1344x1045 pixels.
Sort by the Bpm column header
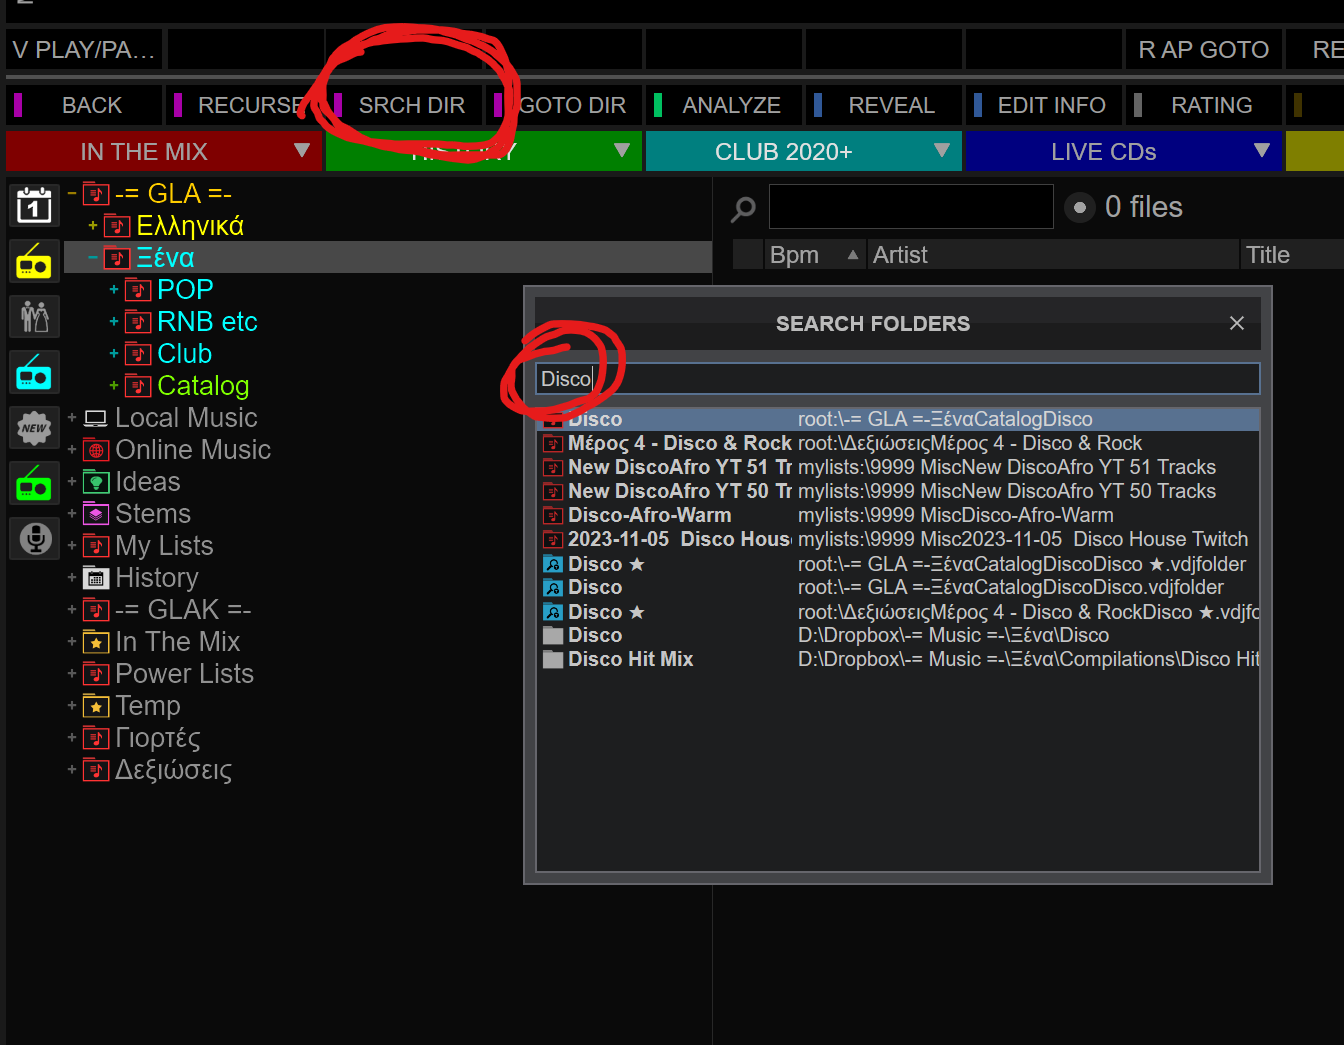click(795, 255)
